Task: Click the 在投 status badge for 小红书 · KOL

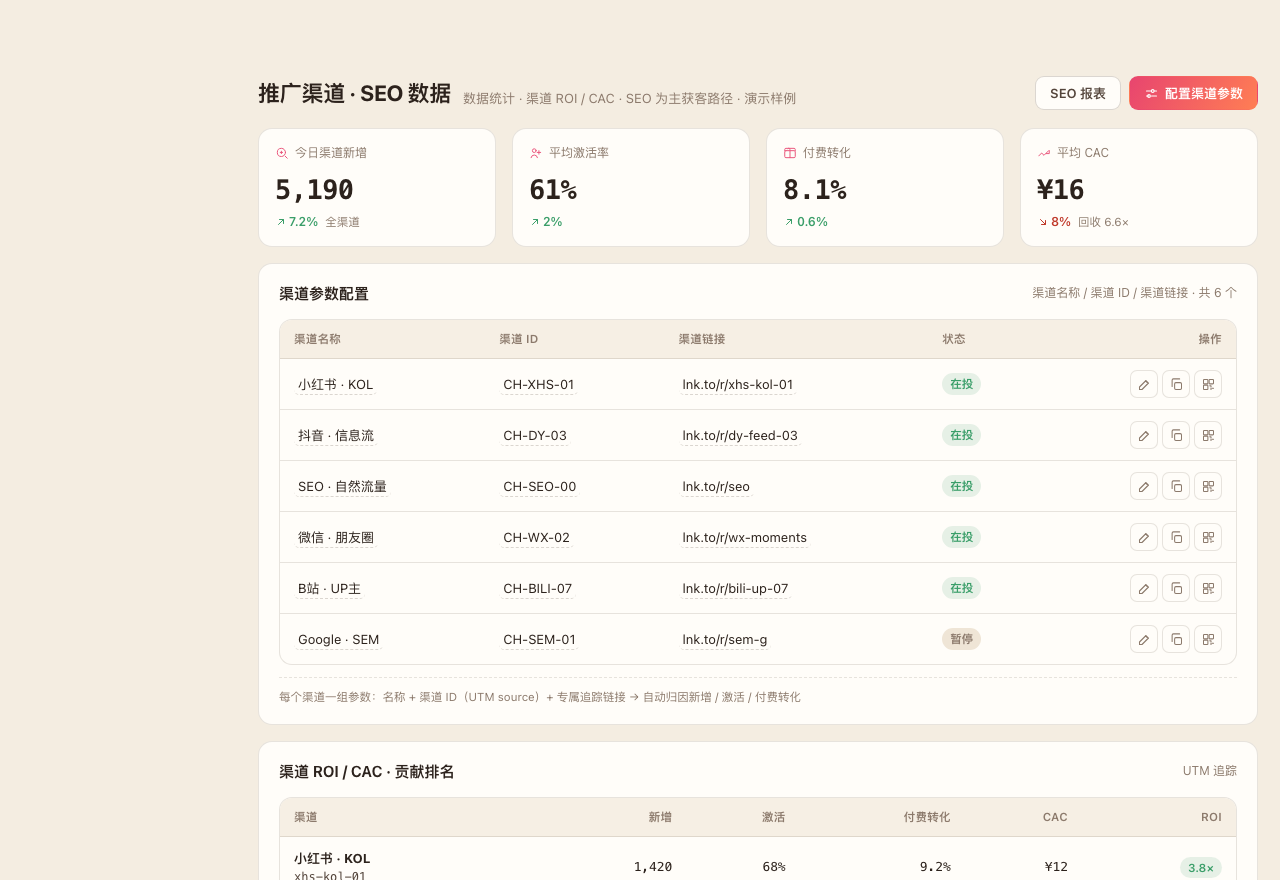Action: pos(961,384)
